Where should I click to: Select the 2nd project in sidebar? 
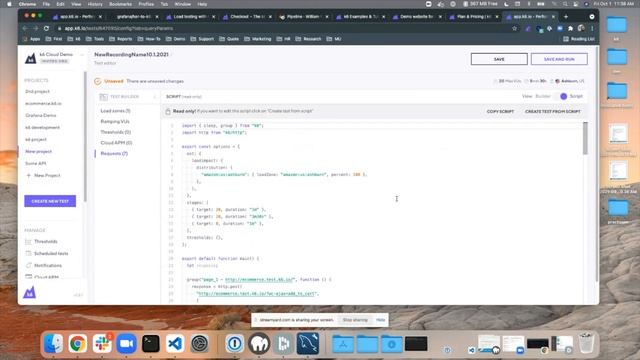(x=38, y=91)
